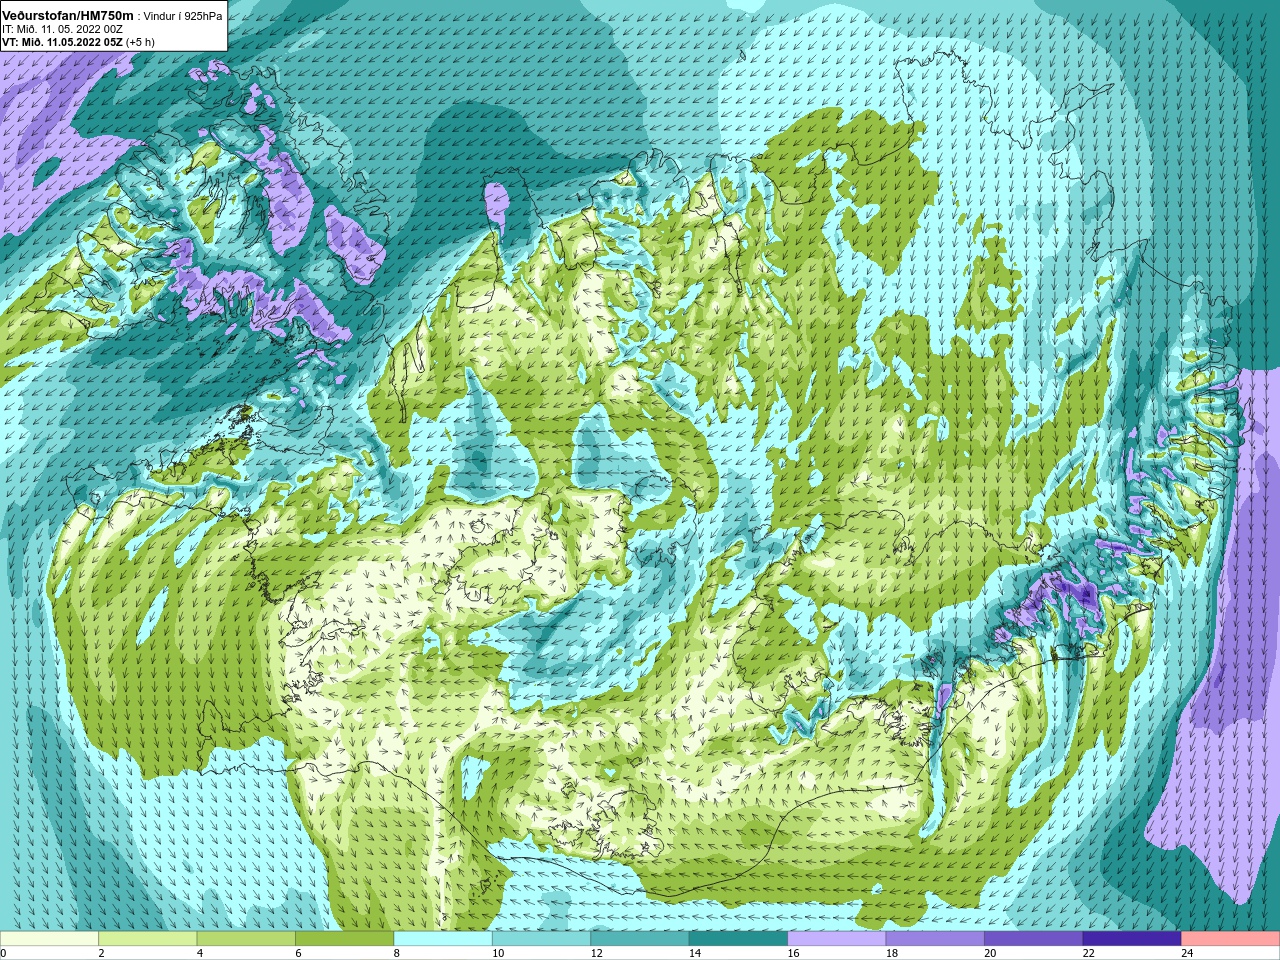Click the turquoise 10–12 legend swatch
The image size is (1280, 960).
tap(541, 939)
